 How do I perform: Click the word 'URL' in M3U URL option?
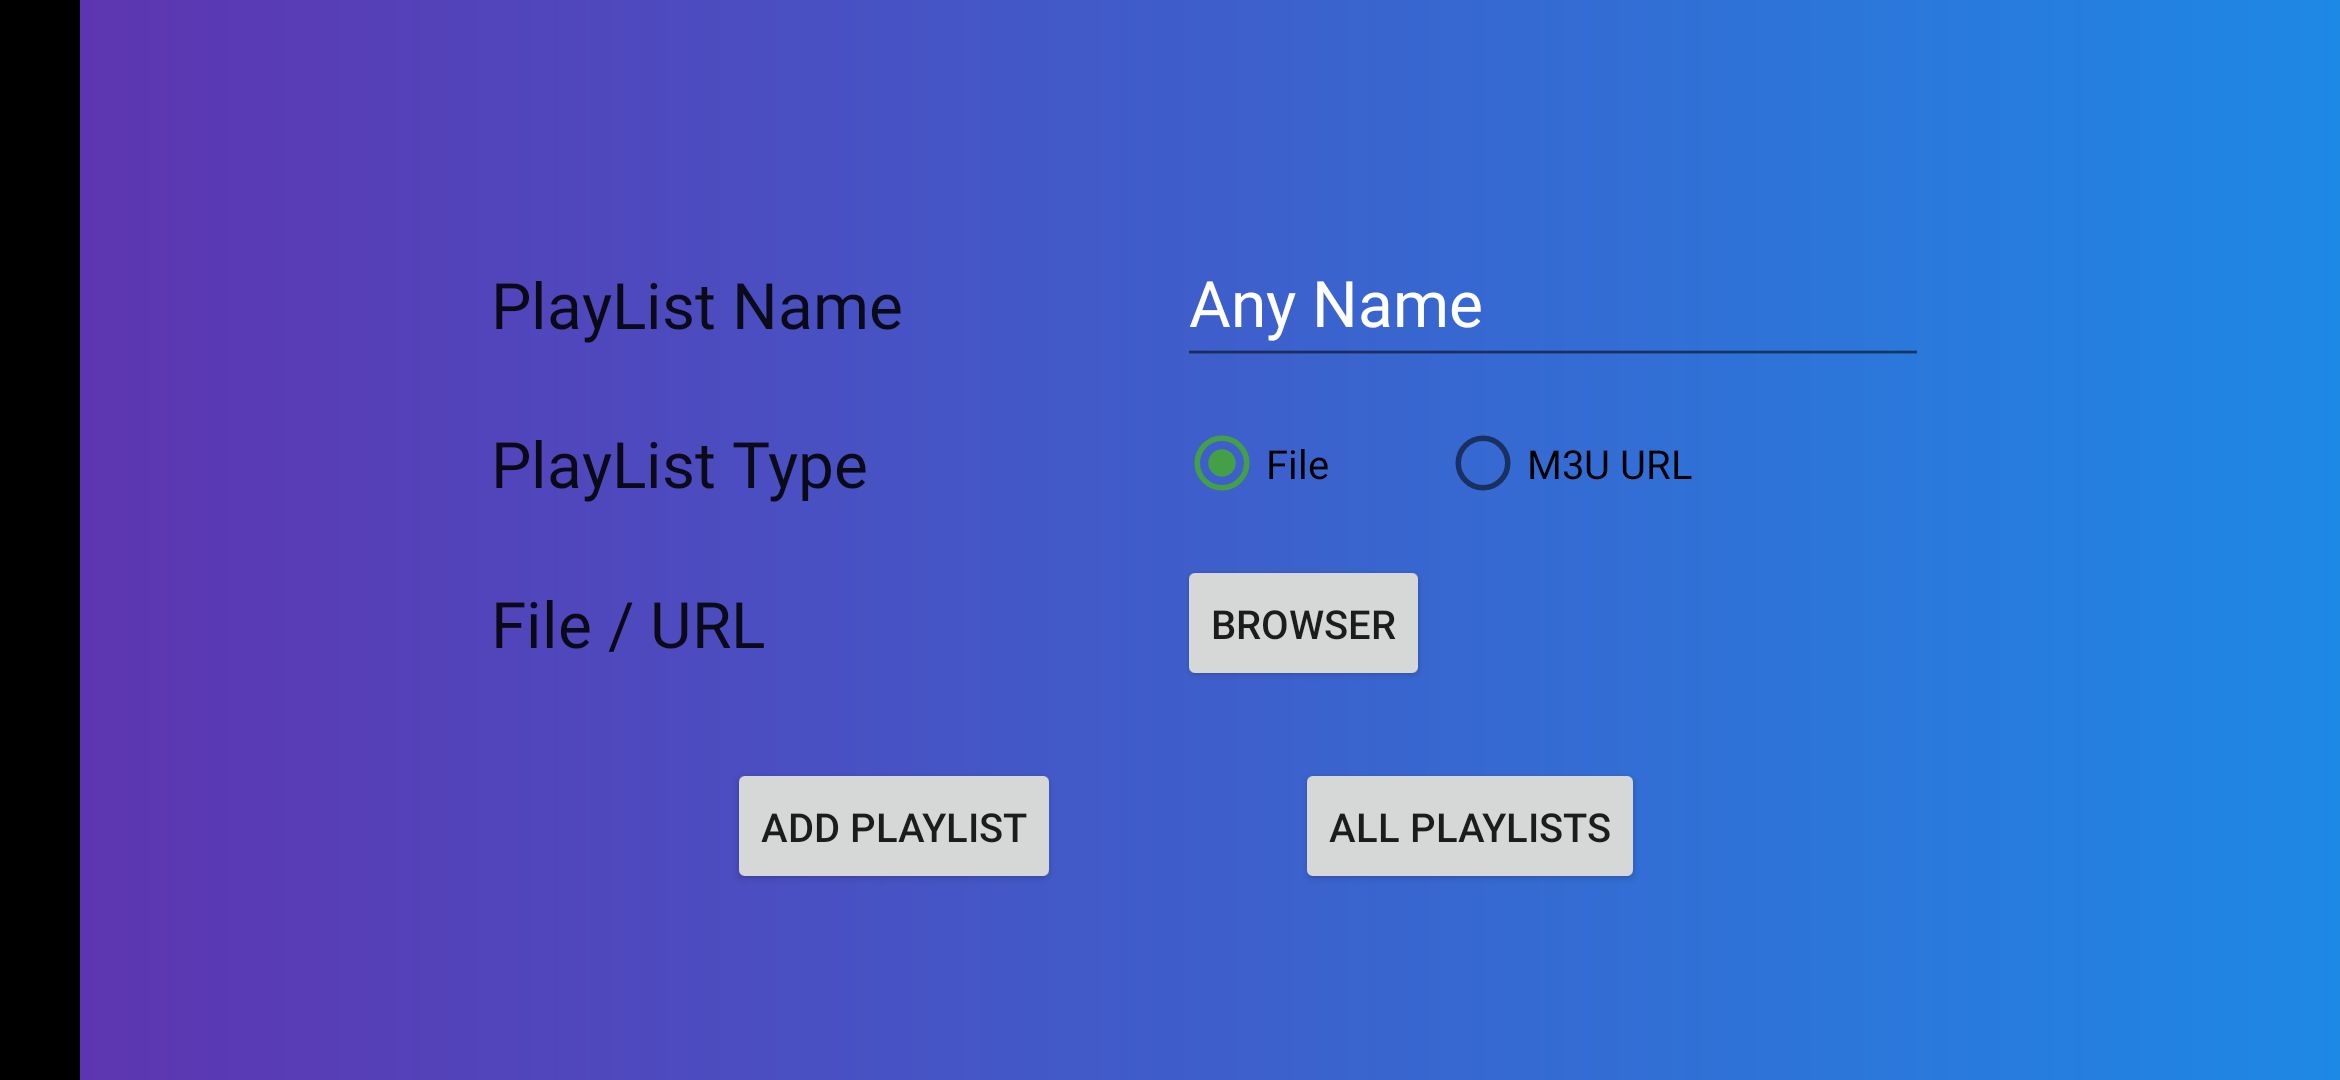click(1655, 466)
